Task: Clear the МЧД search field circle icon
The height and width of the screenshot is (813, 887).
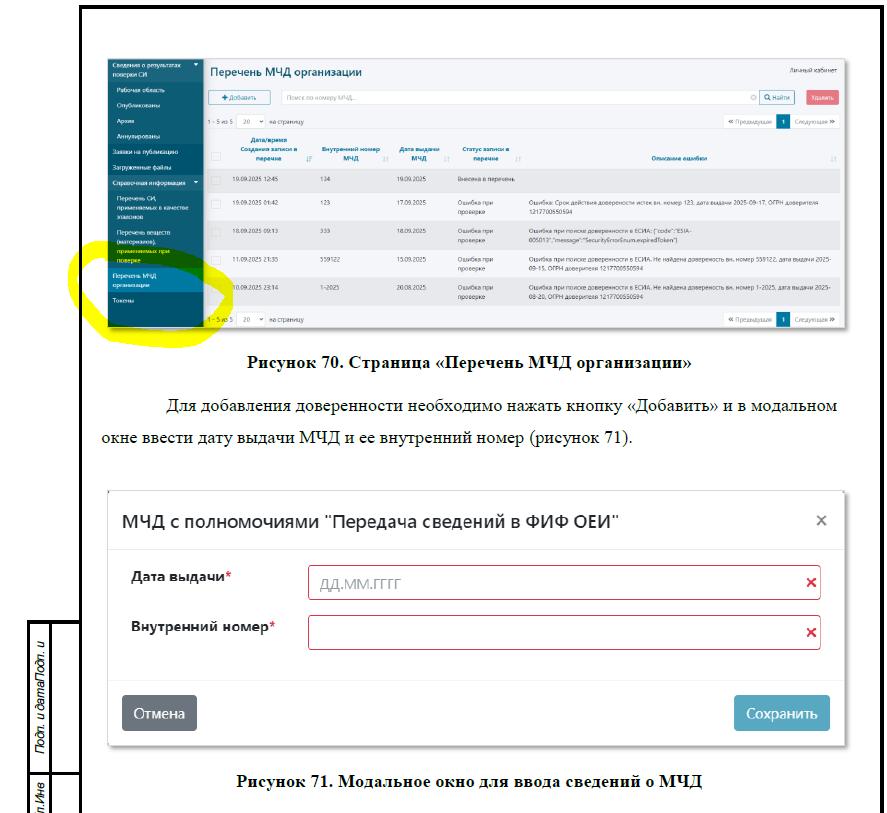Action: tap(753, 98)
